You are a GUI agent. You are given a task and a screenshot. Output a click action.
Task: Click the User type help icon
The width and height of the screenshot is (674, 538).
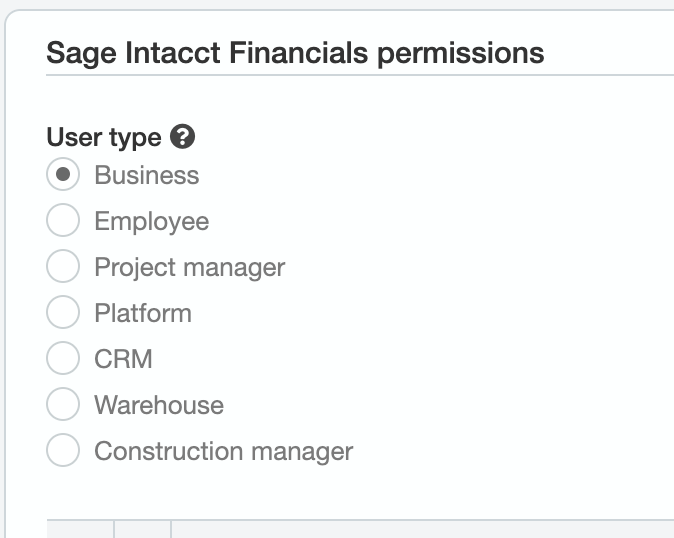tap(183, 137)
